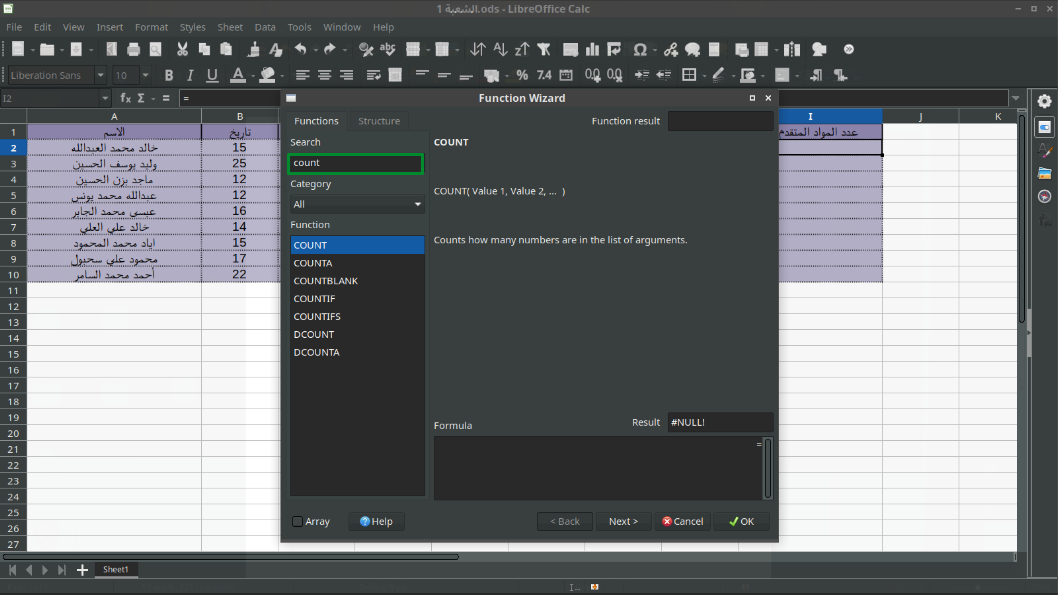Select COUNTIF in the function list
This screenshot has width=1058, height=595.
tap(314, 298)
